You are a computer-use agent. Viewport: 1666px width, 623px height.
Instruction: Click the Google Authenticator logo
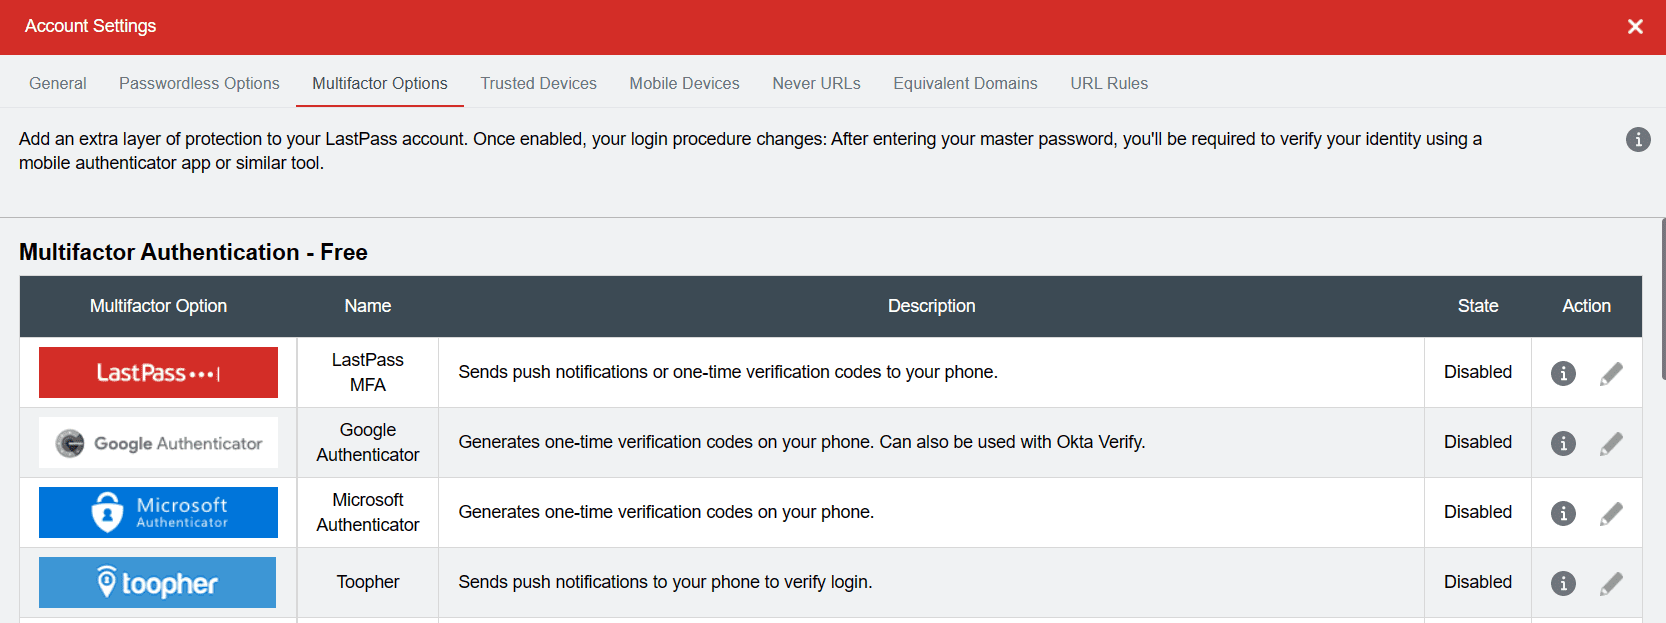pyautogui.click(x=158, y=442)
